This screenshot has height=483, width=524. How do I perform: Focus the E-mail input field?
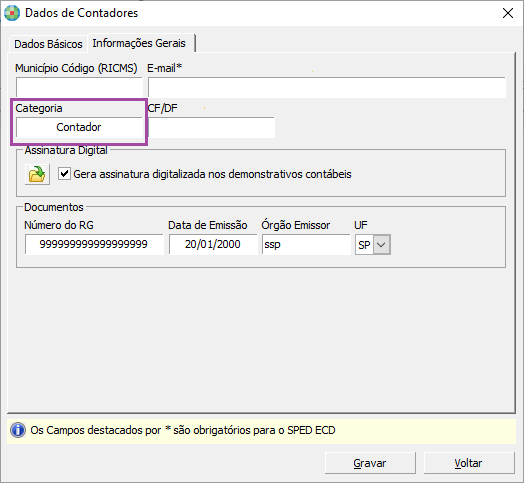coord(327,88)
